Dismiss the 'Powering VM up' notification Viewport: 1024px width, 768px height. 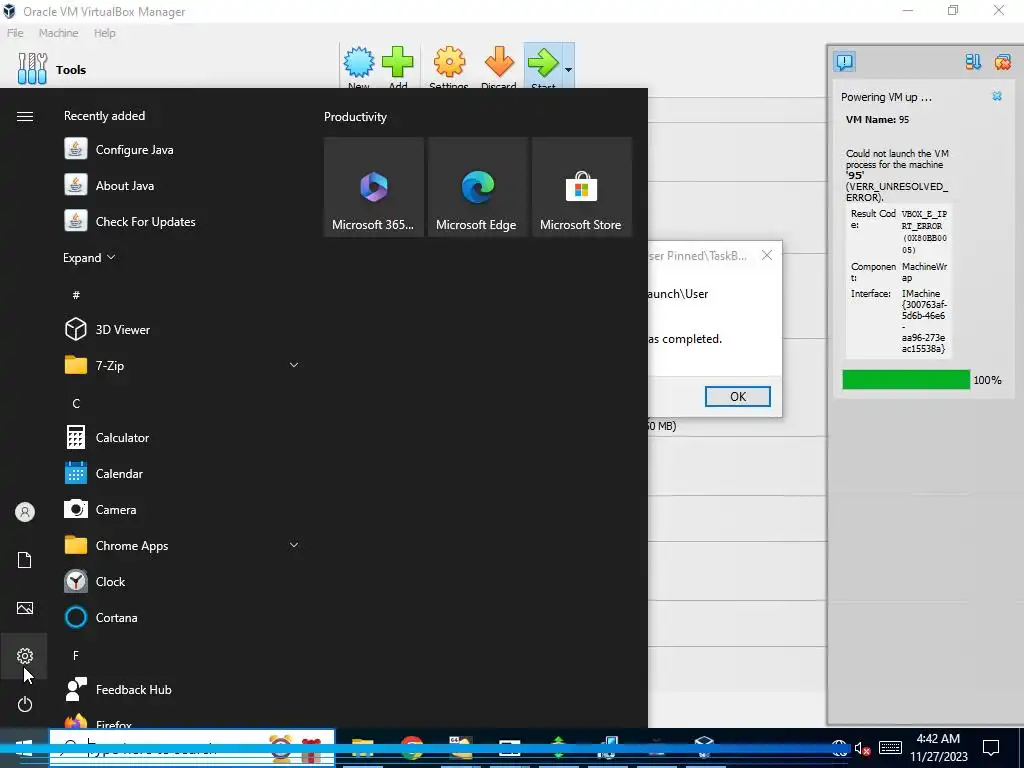tap(997, 96)
